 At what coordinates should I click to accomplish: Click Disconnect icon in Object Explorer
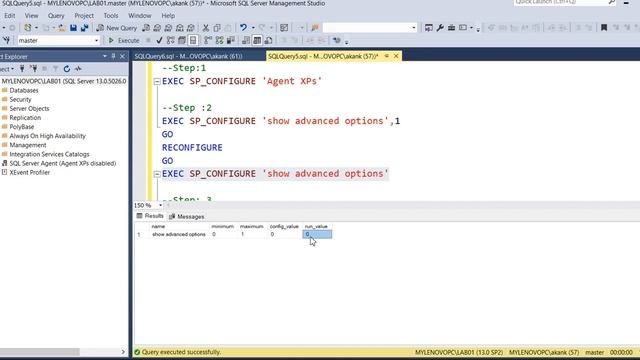coord(33,69)
